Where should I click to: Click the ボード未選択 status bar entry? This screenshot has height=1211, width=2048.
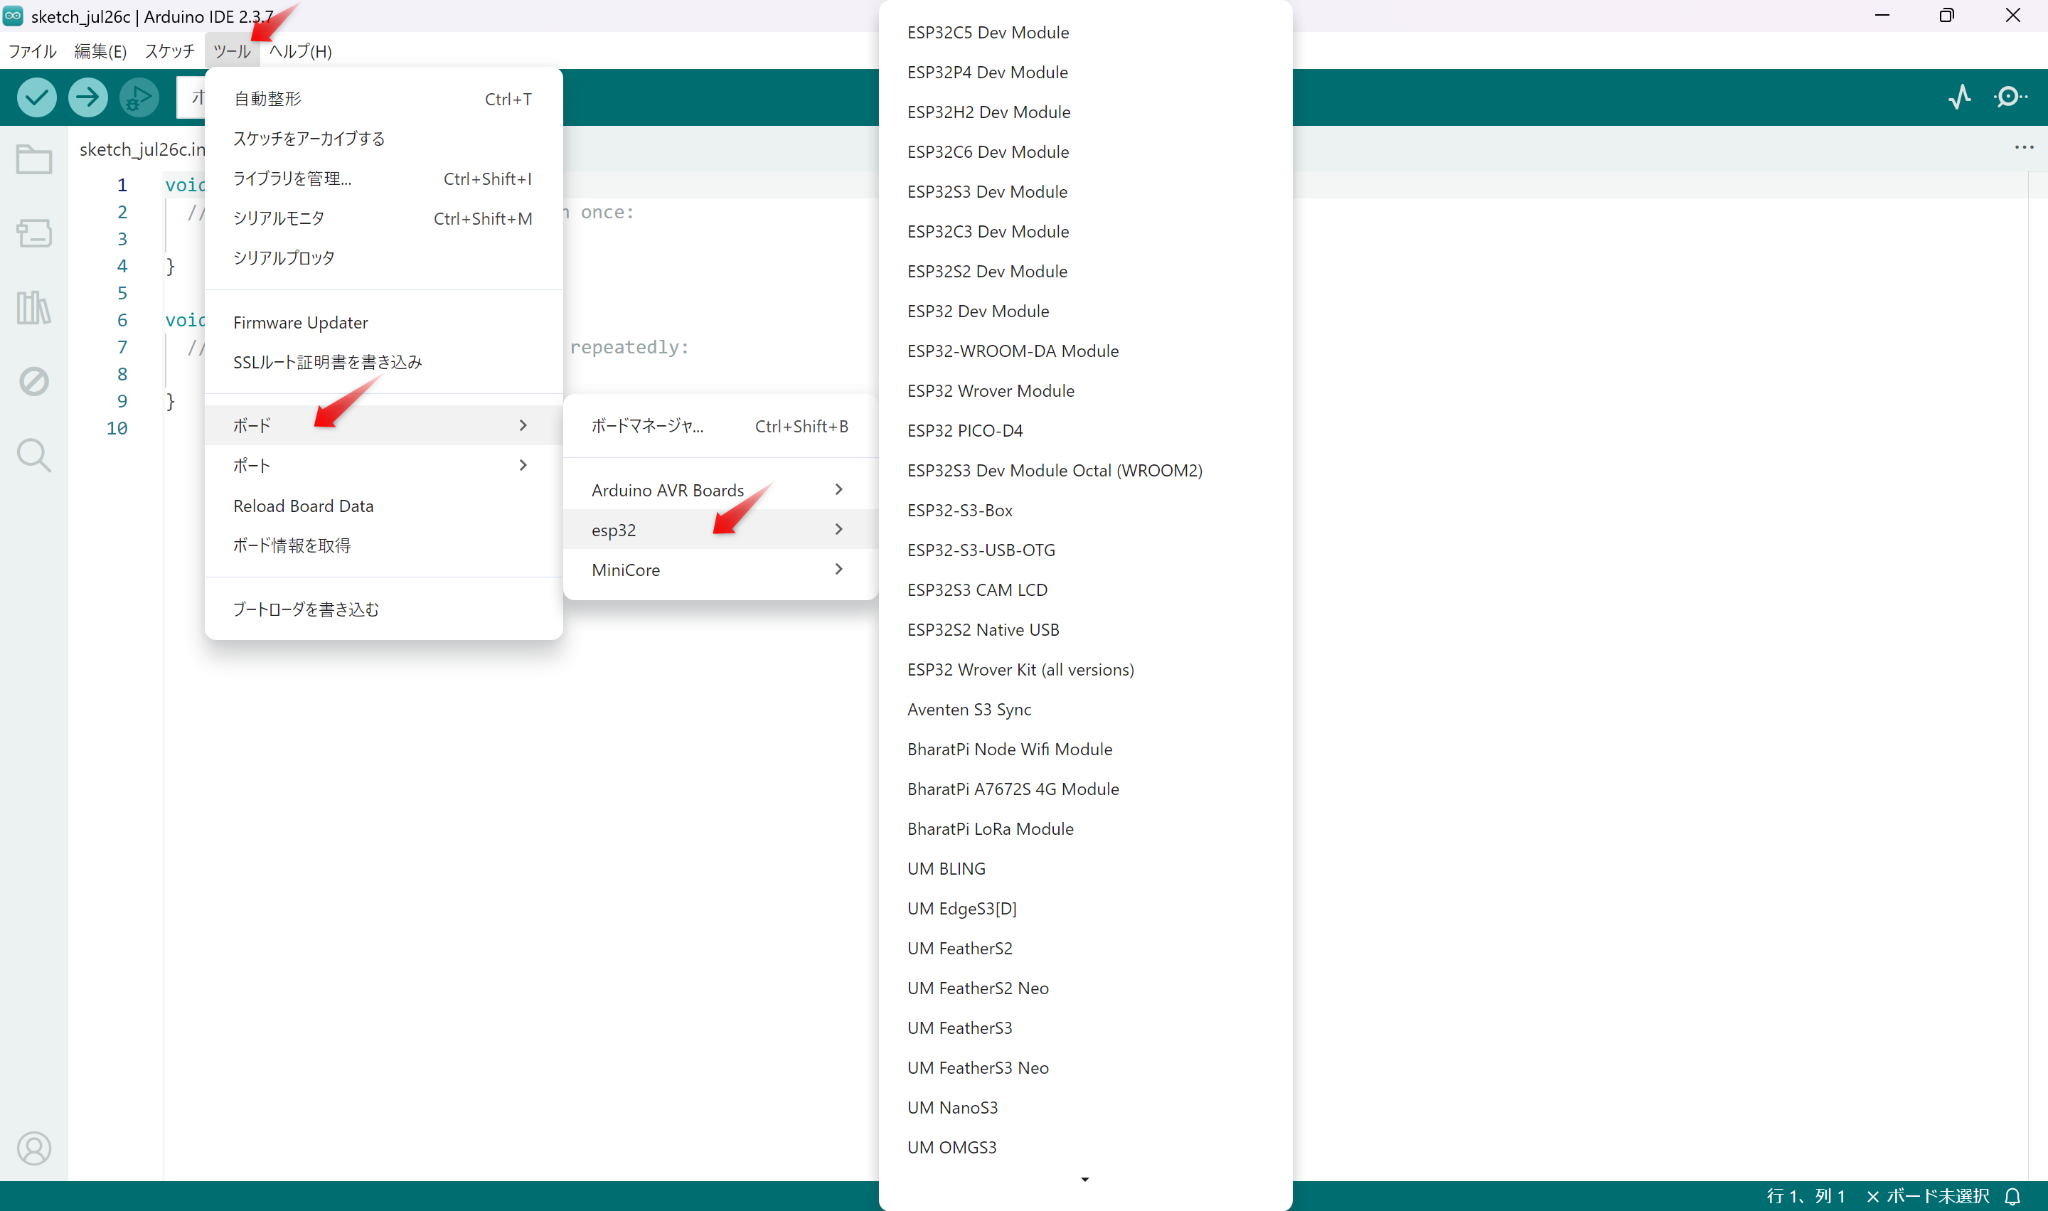point(1928,1196)
